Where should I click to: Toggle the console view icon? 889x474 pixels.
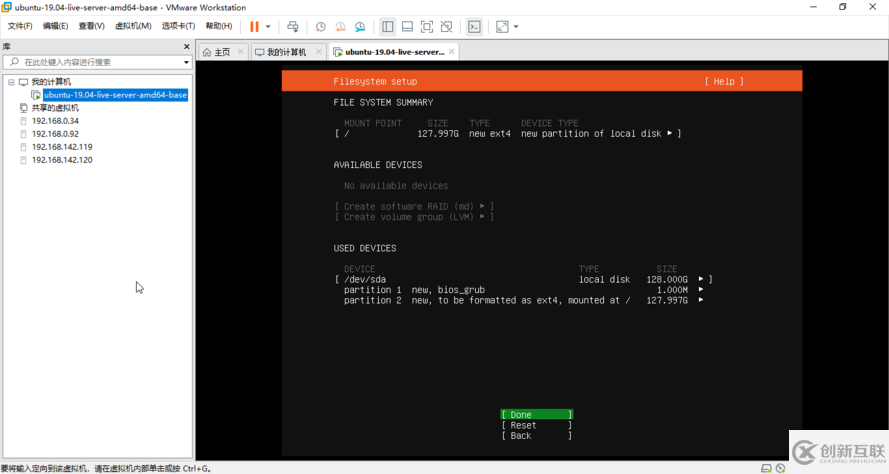tap(474, 27)
